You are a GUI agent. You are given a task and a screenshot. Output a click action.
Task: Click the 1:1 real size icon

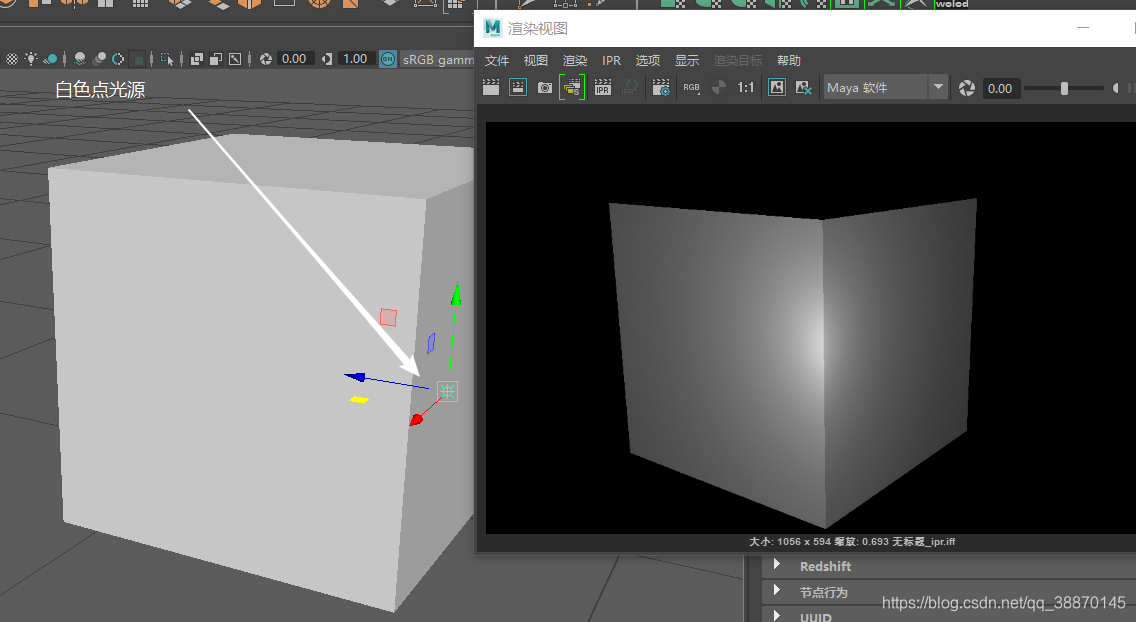coord(746,88)
